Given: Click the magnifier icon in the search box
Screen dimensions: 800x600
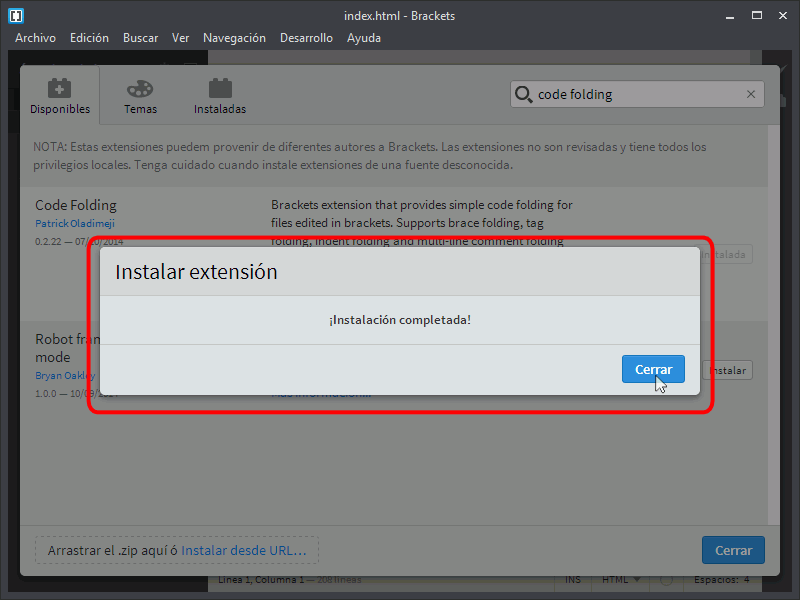Looking at the screenshot, I should point(523,94).
